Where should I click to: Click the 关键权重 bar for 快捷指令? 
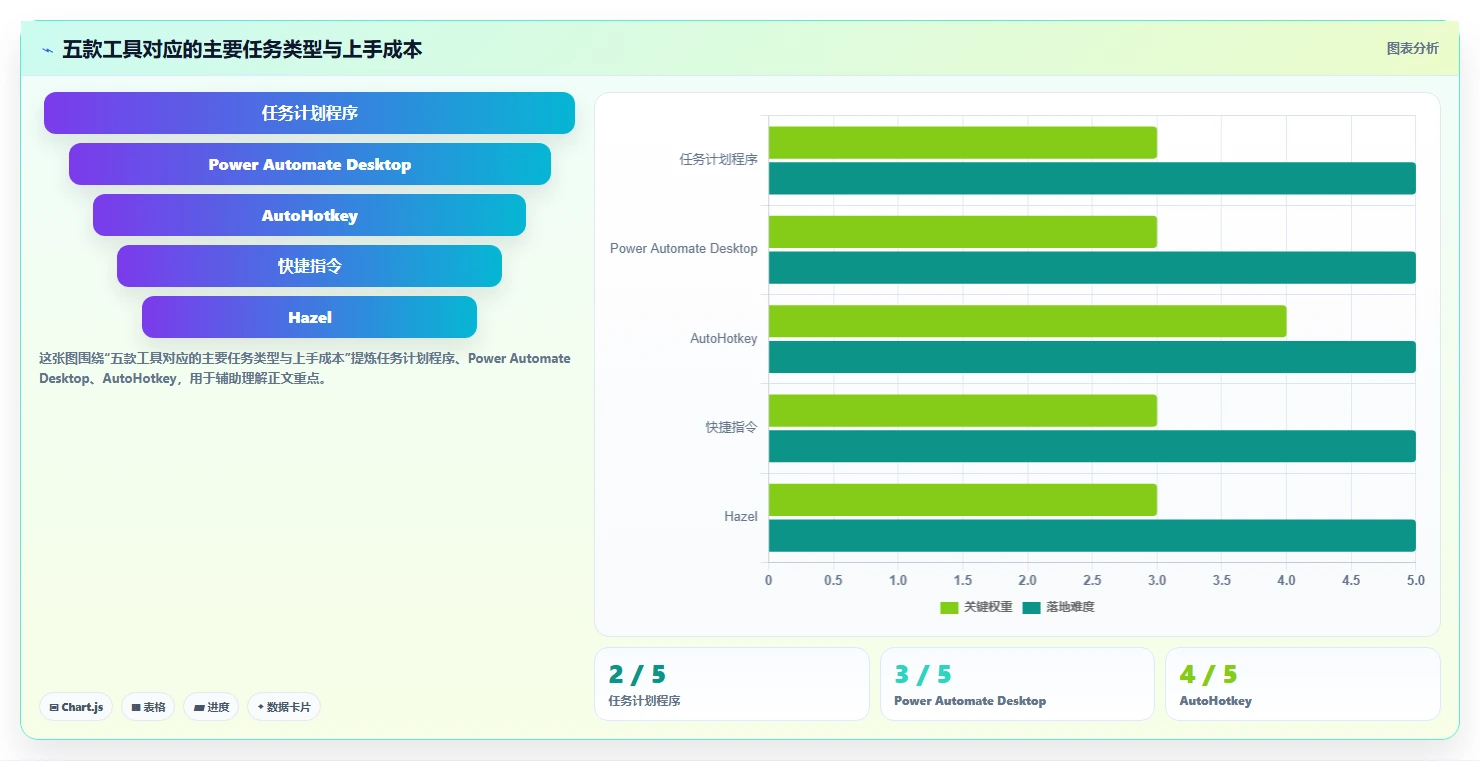962,410
